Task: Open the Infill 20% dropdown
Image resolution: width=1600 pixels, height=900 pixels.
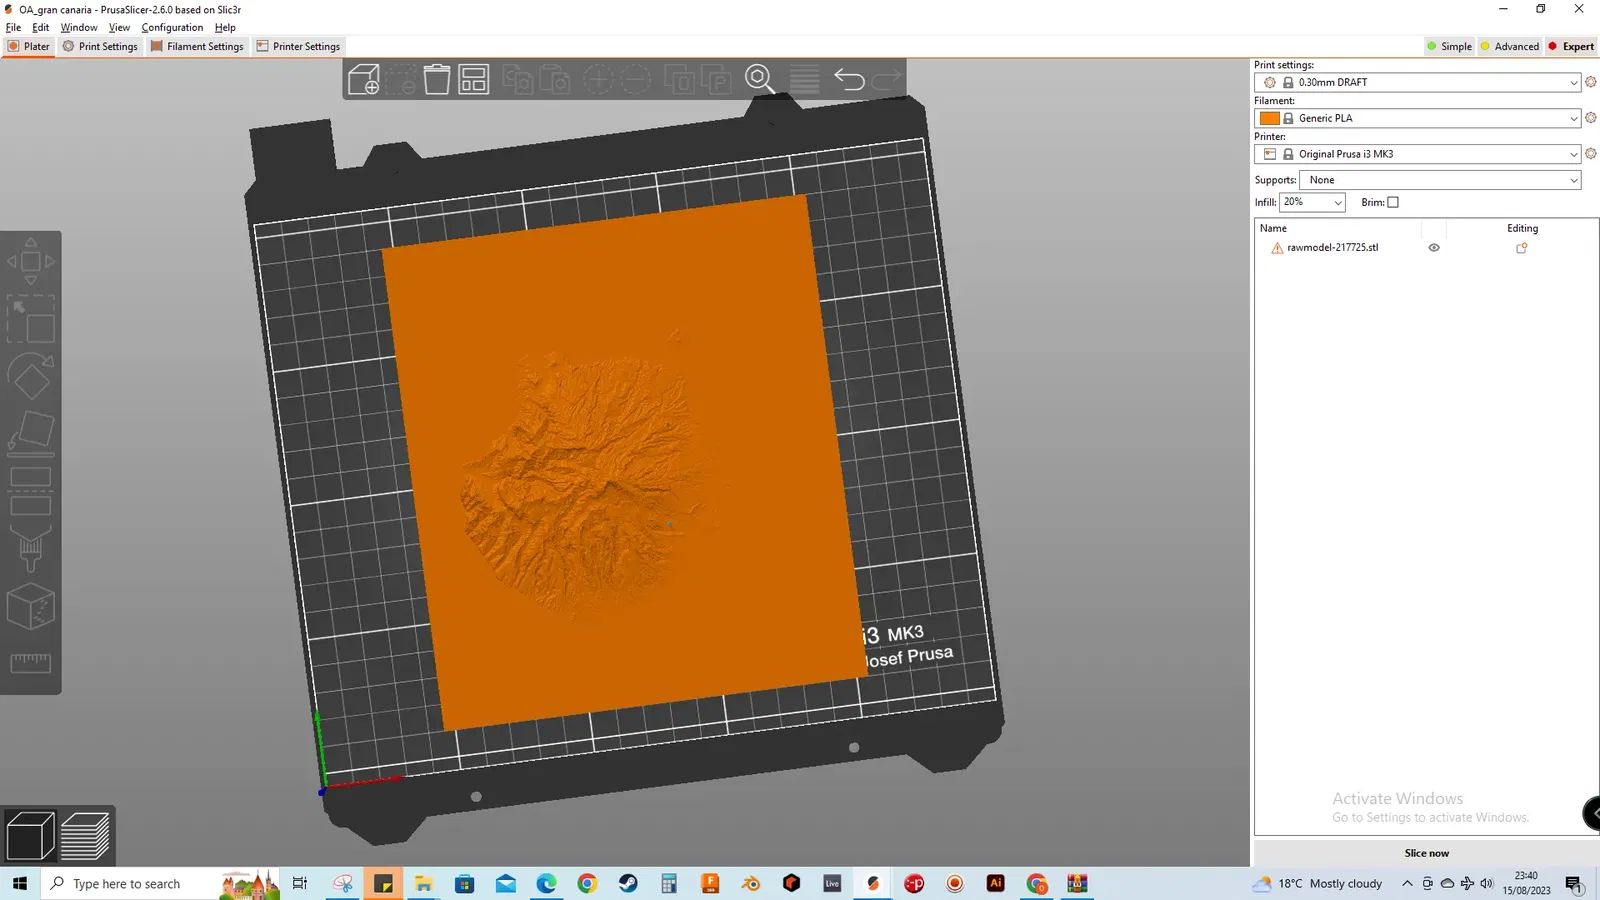Action: (1312, 202)
